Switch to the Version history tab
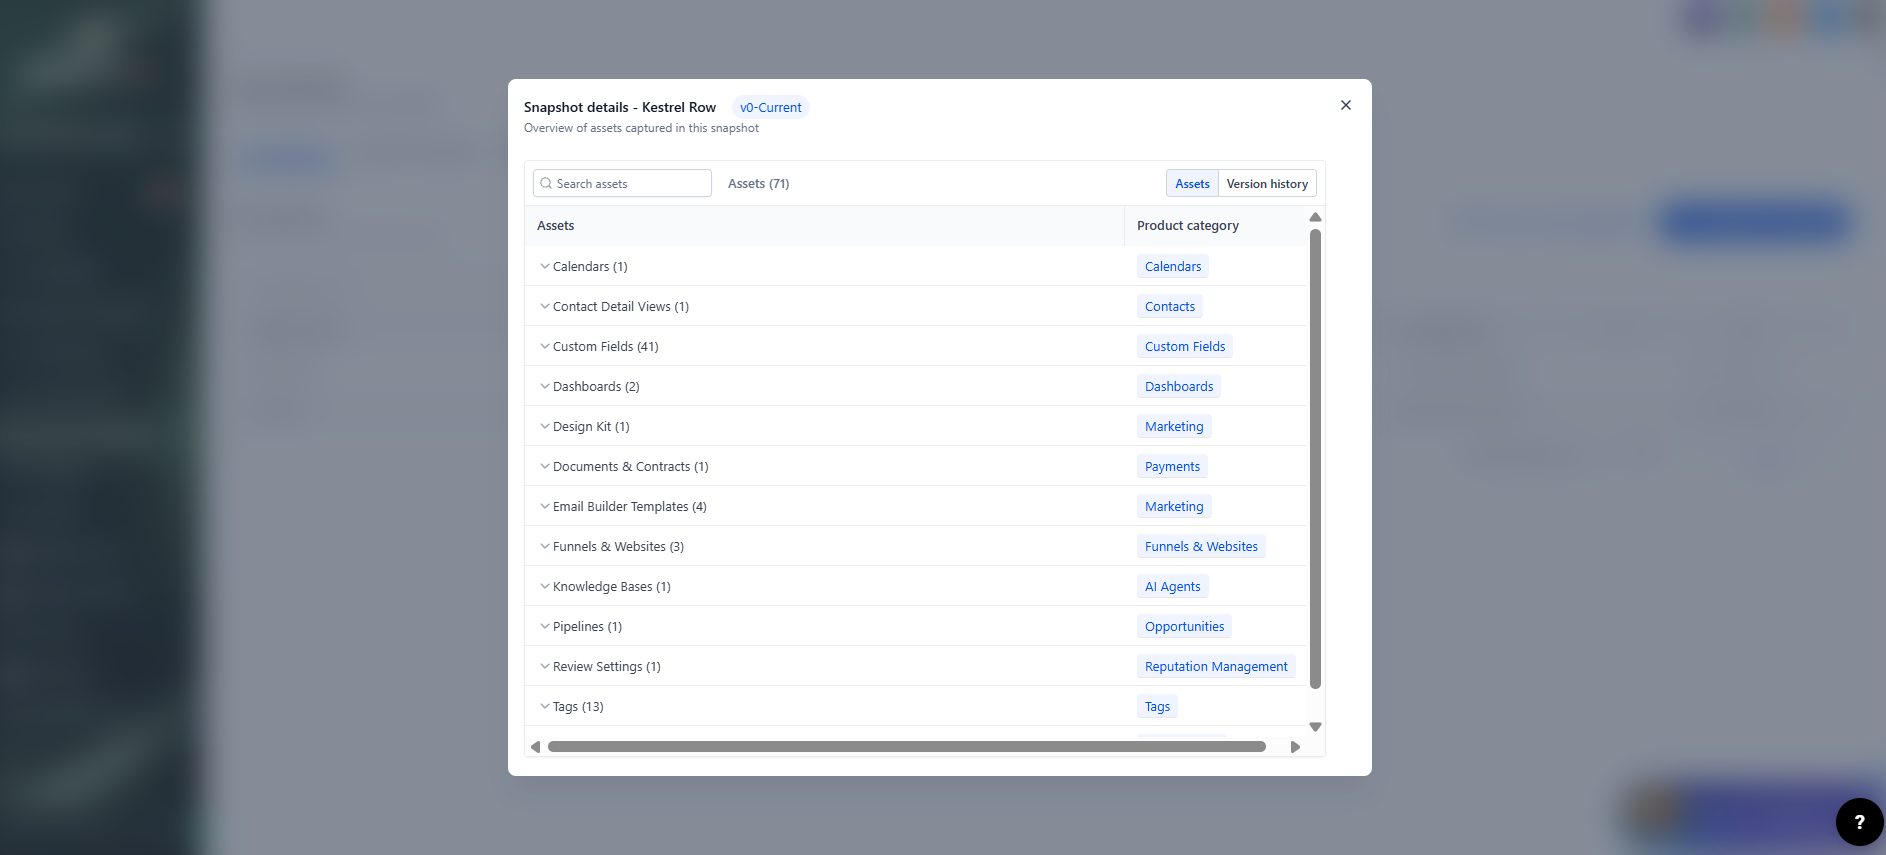Viewport: 1886px width, 855px height. [1267, 183]
